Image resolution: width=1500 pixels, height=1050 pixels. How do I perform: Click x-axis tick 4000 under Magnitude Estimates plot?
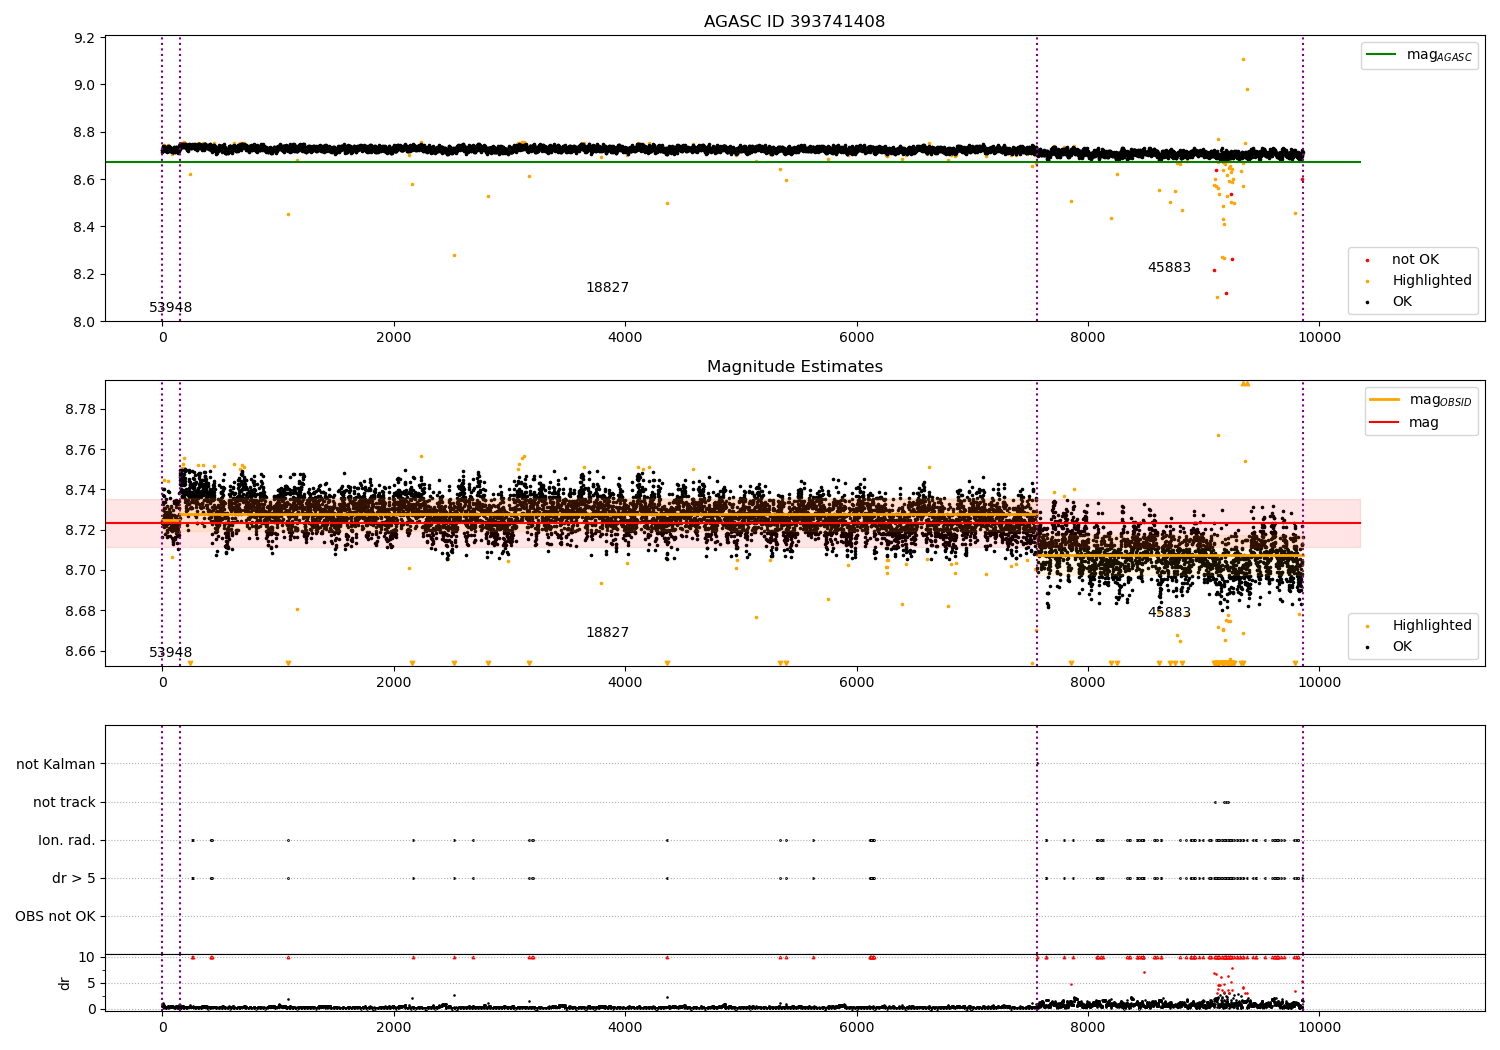(625, 683)
